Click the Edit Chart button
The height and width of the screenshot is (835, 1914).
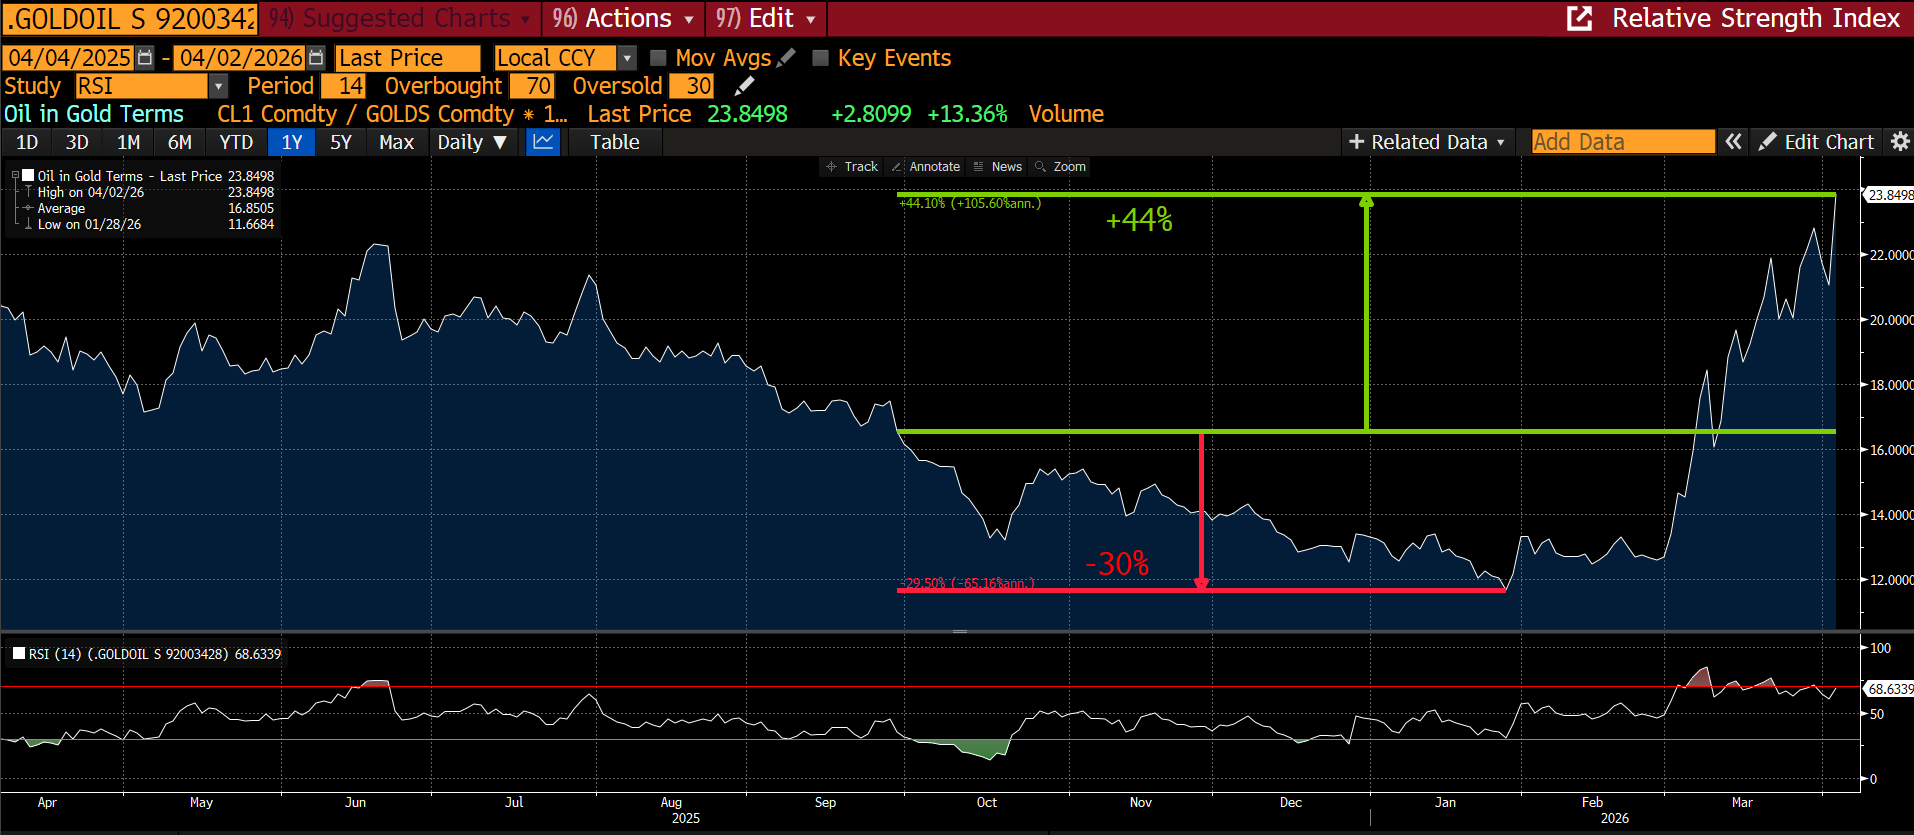pyautogui.click(x=1818, y=142)
